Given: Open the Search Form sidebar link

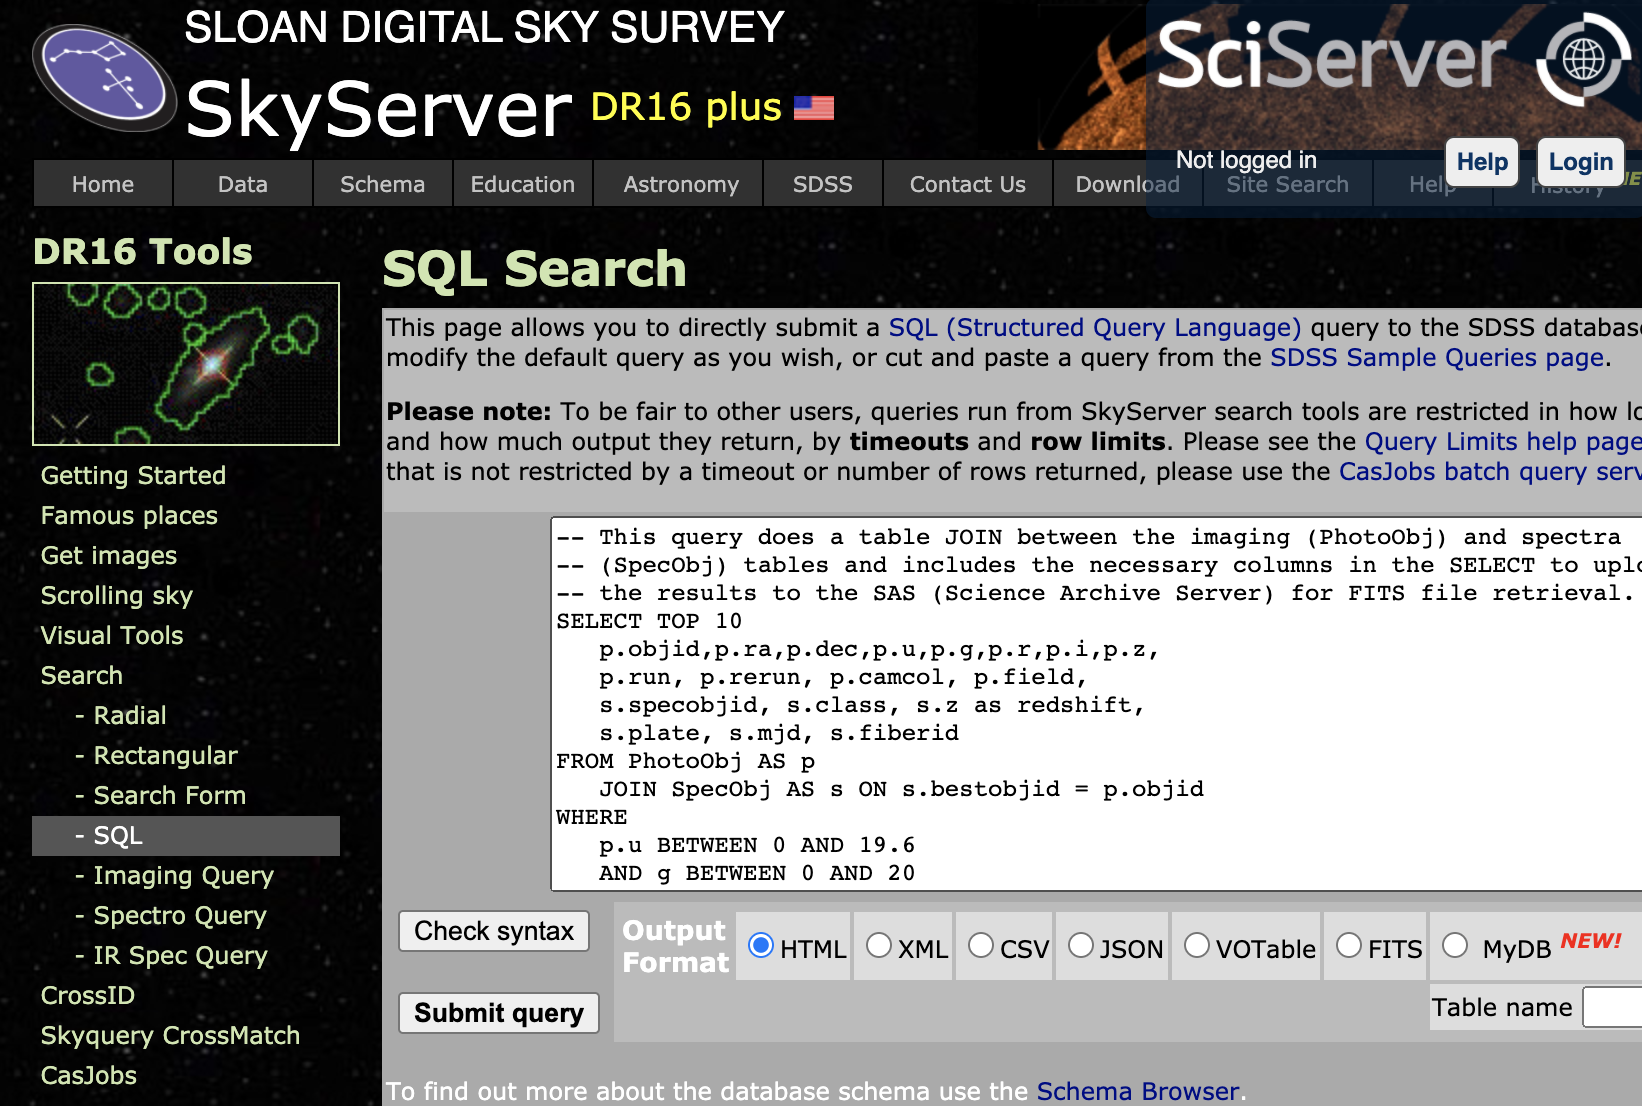Looking at the screenshot, I should (x=170, y=795).
